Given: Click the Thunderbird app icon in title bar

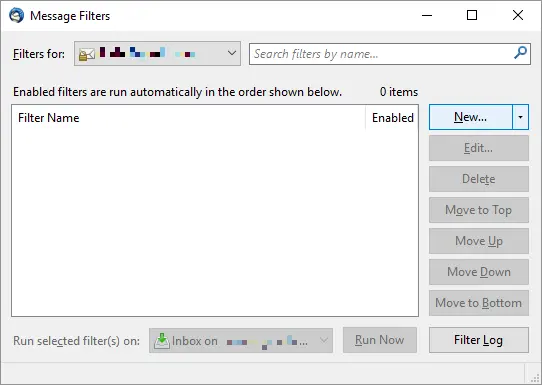Looking at the screenshot, I should (16, 16).
